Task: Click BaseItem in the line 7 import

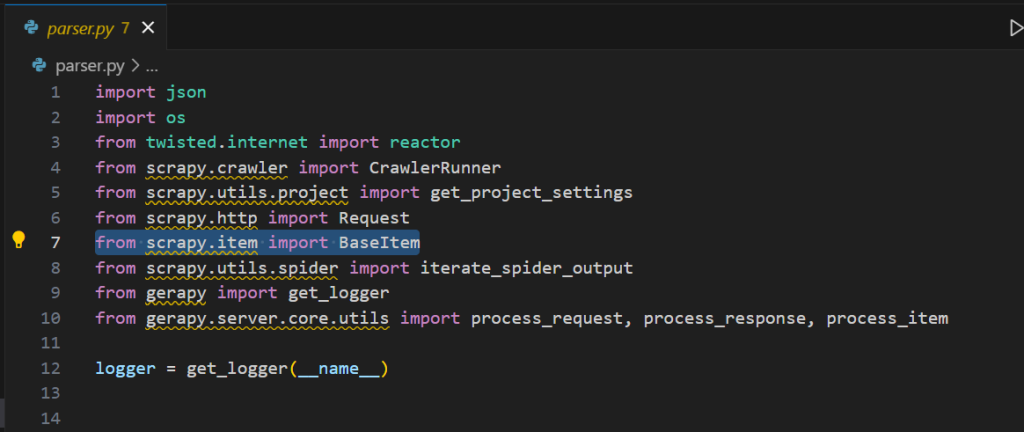Action: [x=380, y=242]
